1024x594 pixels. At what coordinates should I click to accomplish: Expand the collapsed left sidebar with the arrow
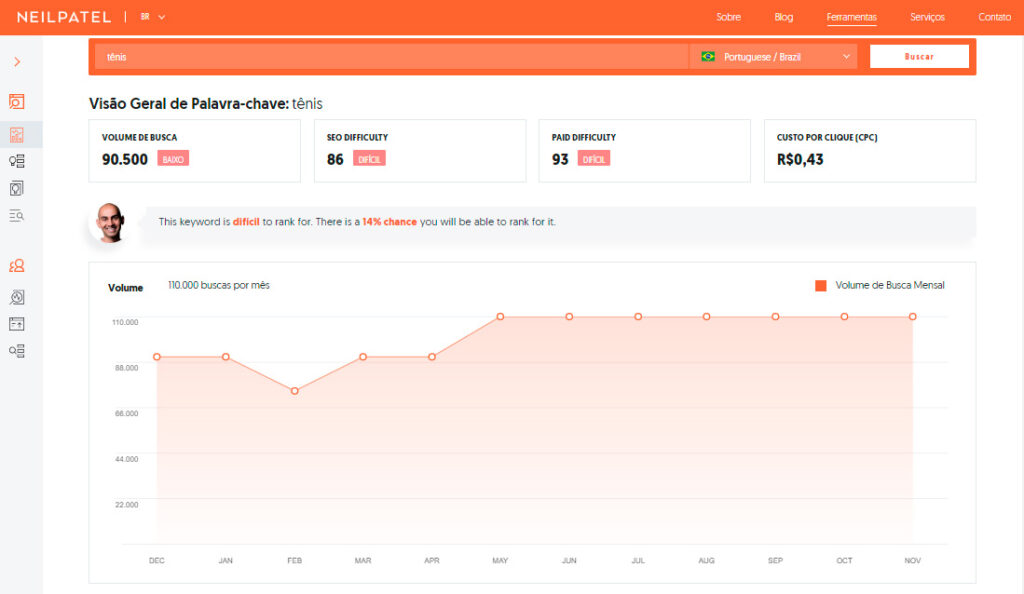pos(17,62)
